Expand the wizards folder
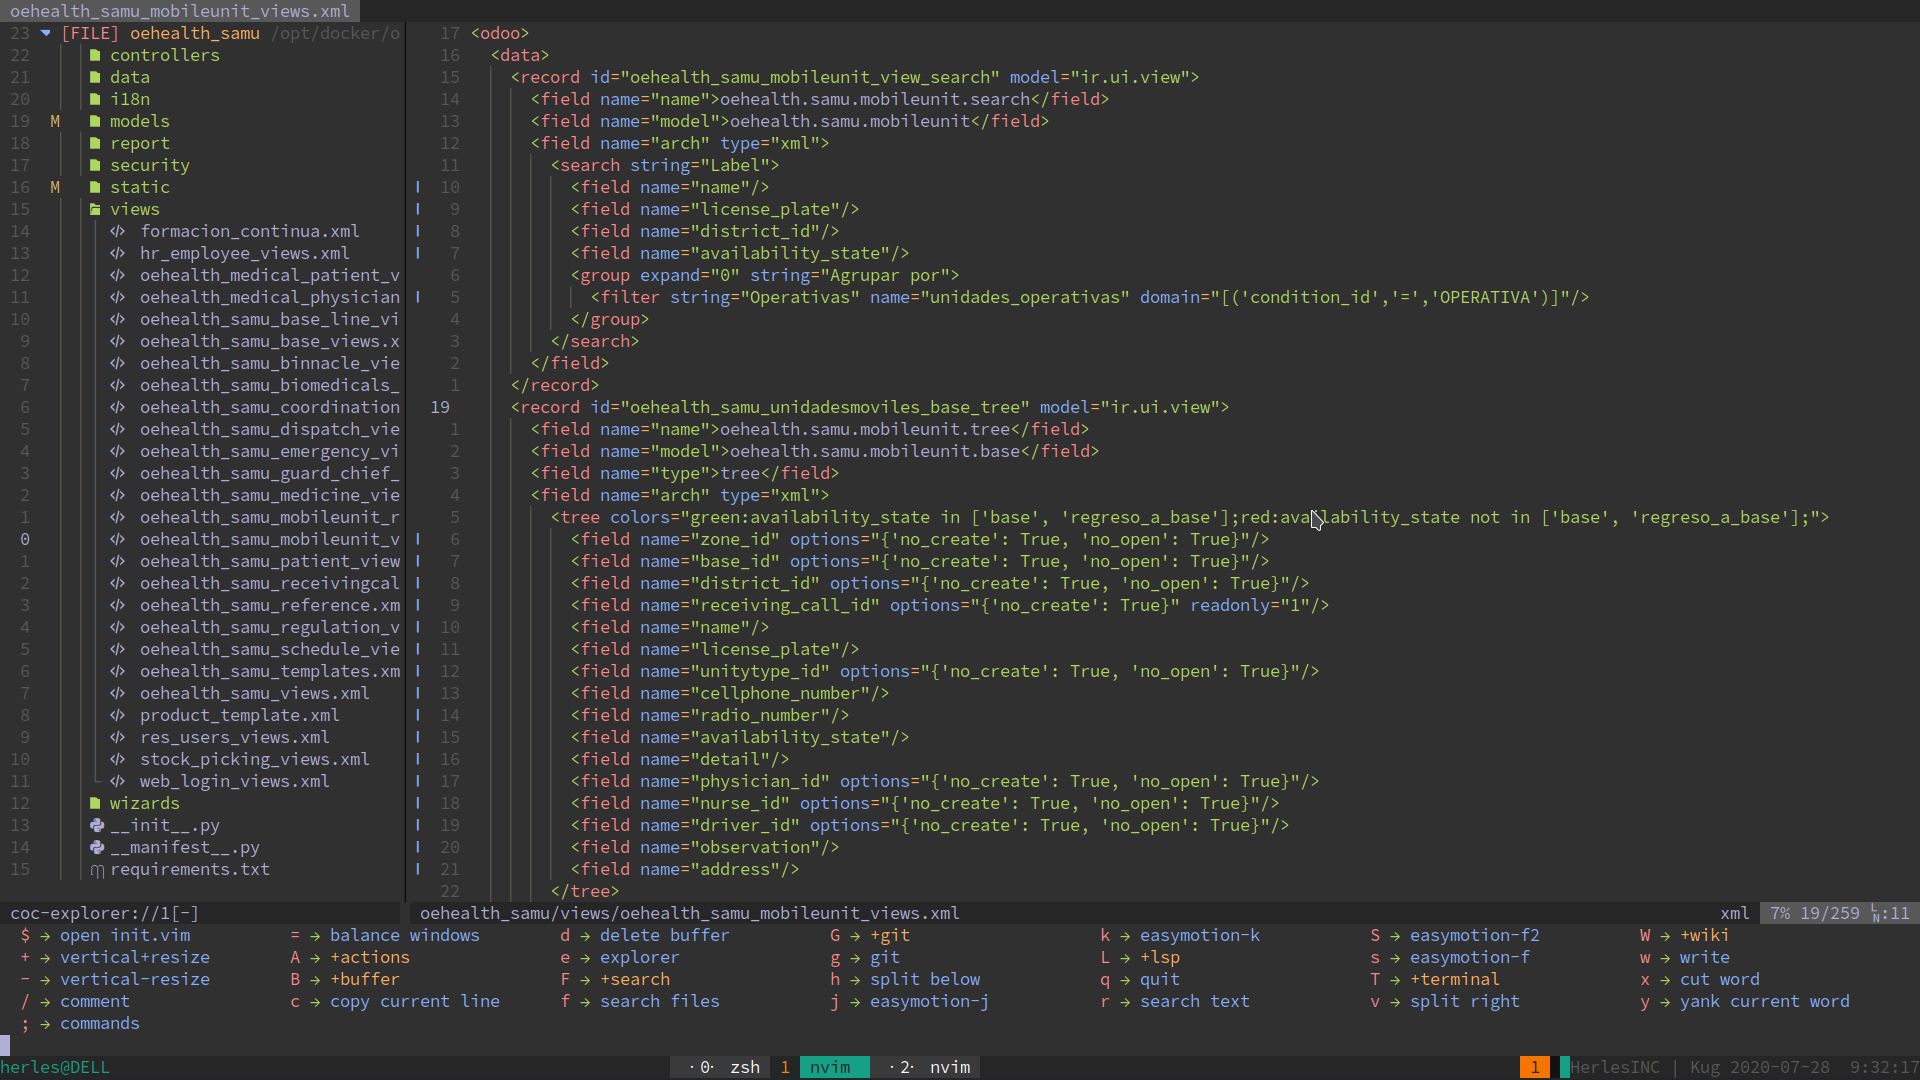Image resolution: width=1920 pixels, height=1080 pixels. point(144,803)
